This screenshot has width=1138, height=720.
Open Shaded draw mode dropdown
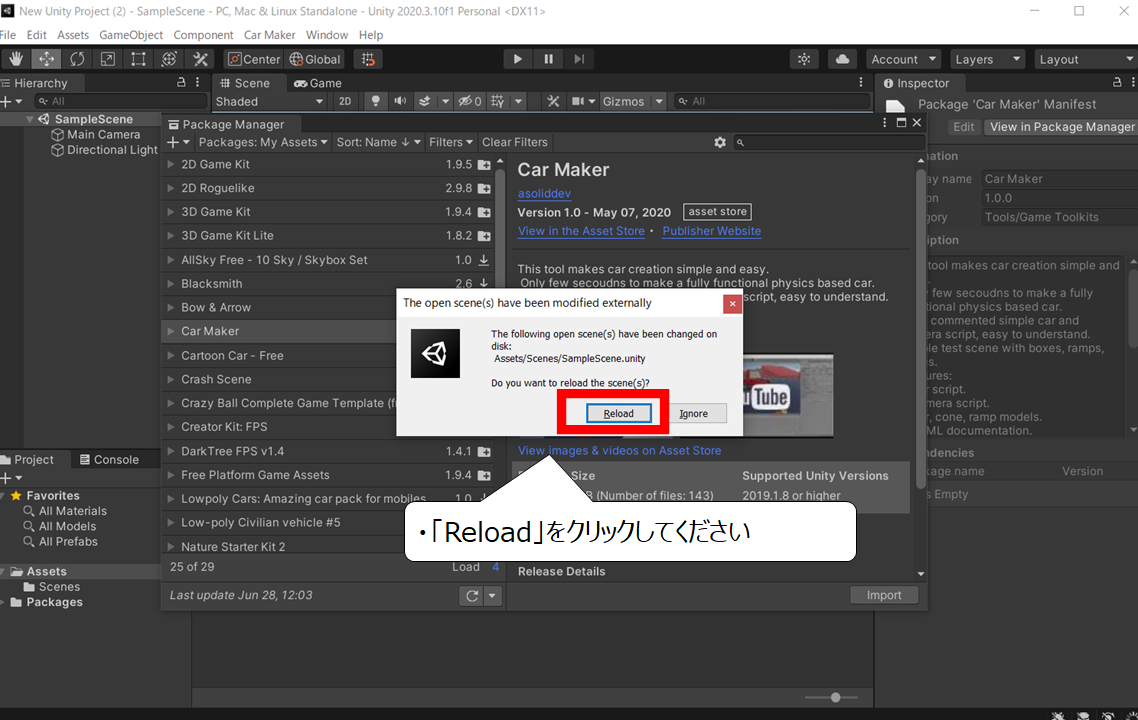(269, 102)
